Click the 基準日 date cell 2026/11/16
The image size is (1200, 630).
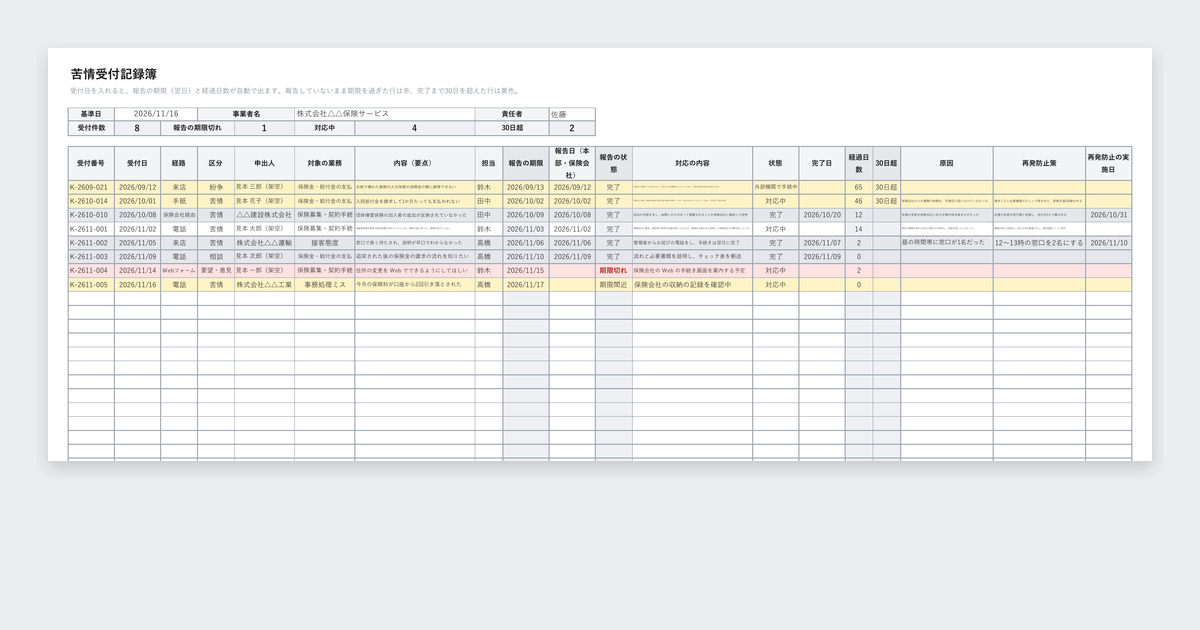[156, 114]
